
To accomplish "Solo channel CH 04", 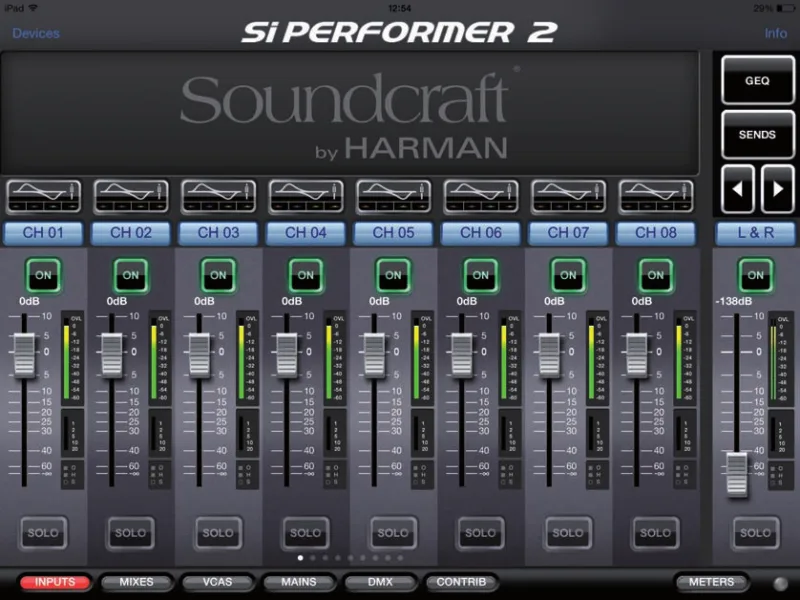I will (306, 533).
